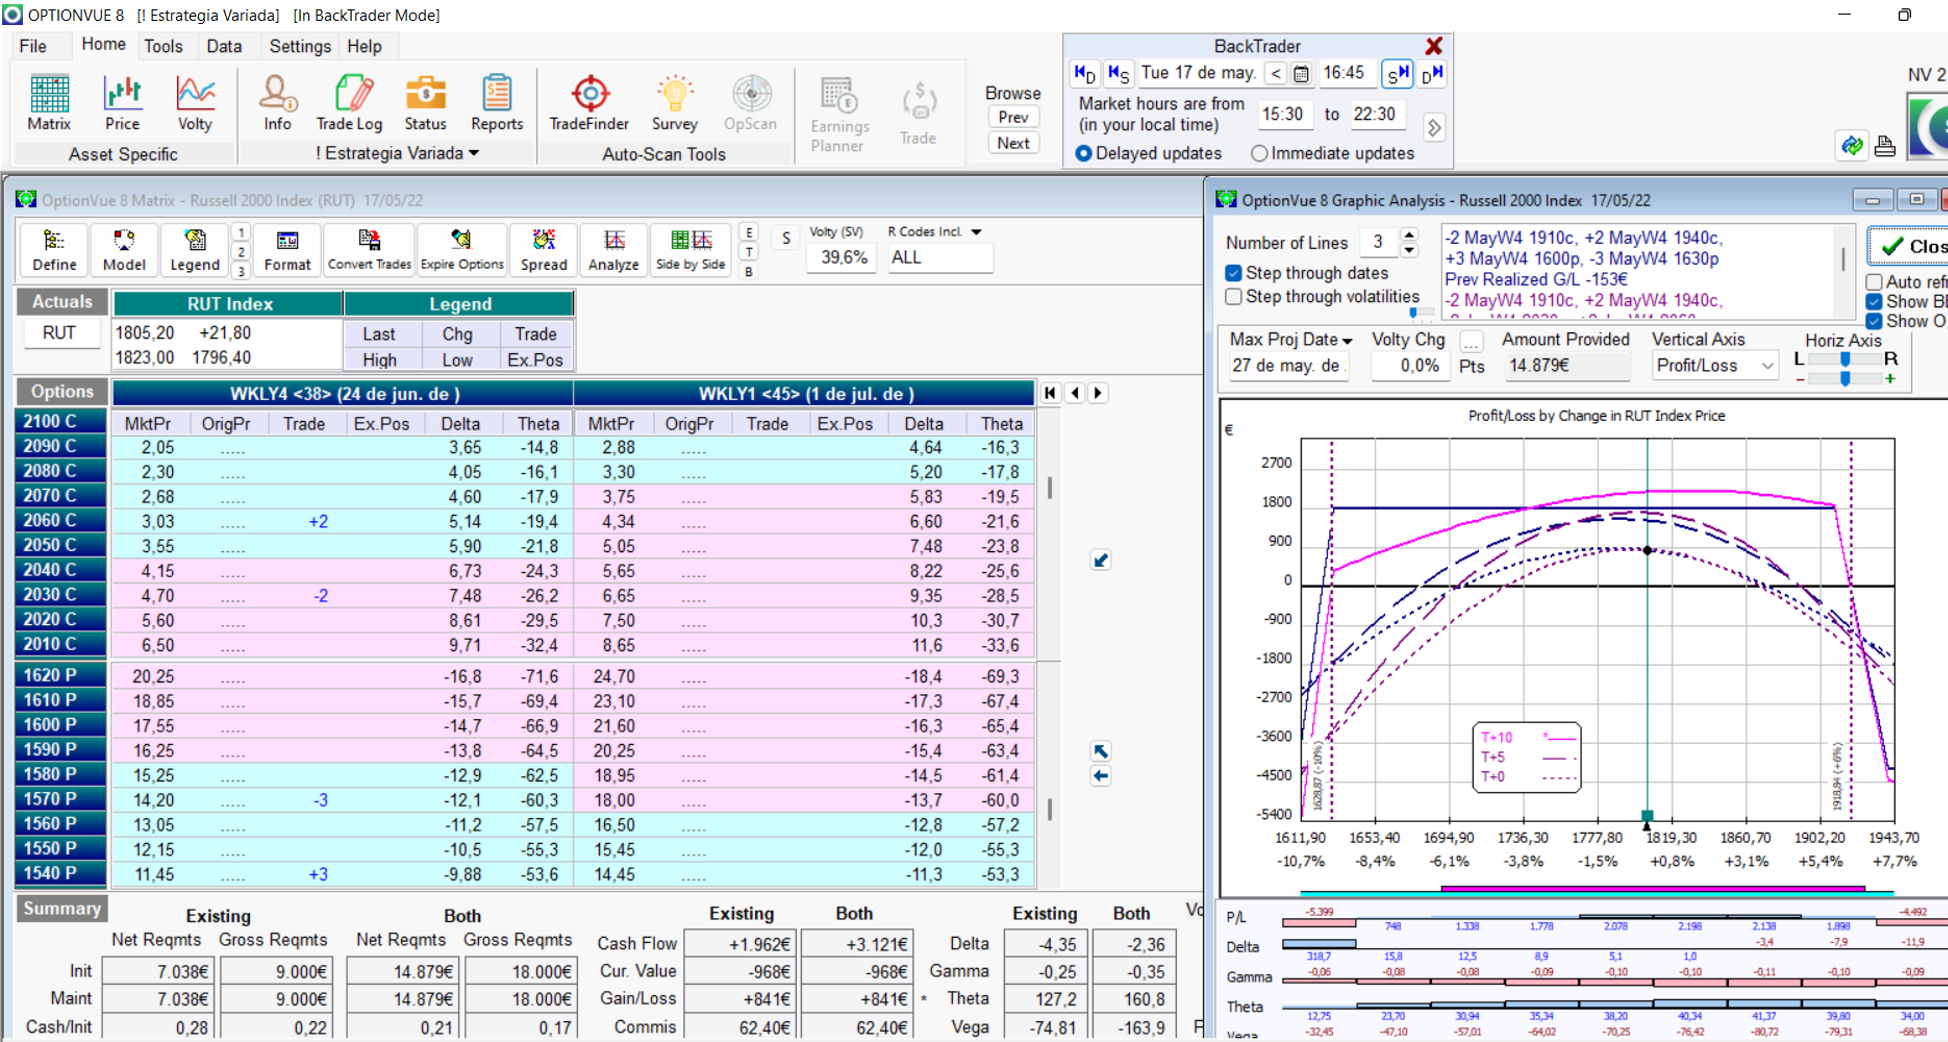Switch to the Home ribbon tab
The height and width of the screenshot is (1042, 1948).
(104, 45)
